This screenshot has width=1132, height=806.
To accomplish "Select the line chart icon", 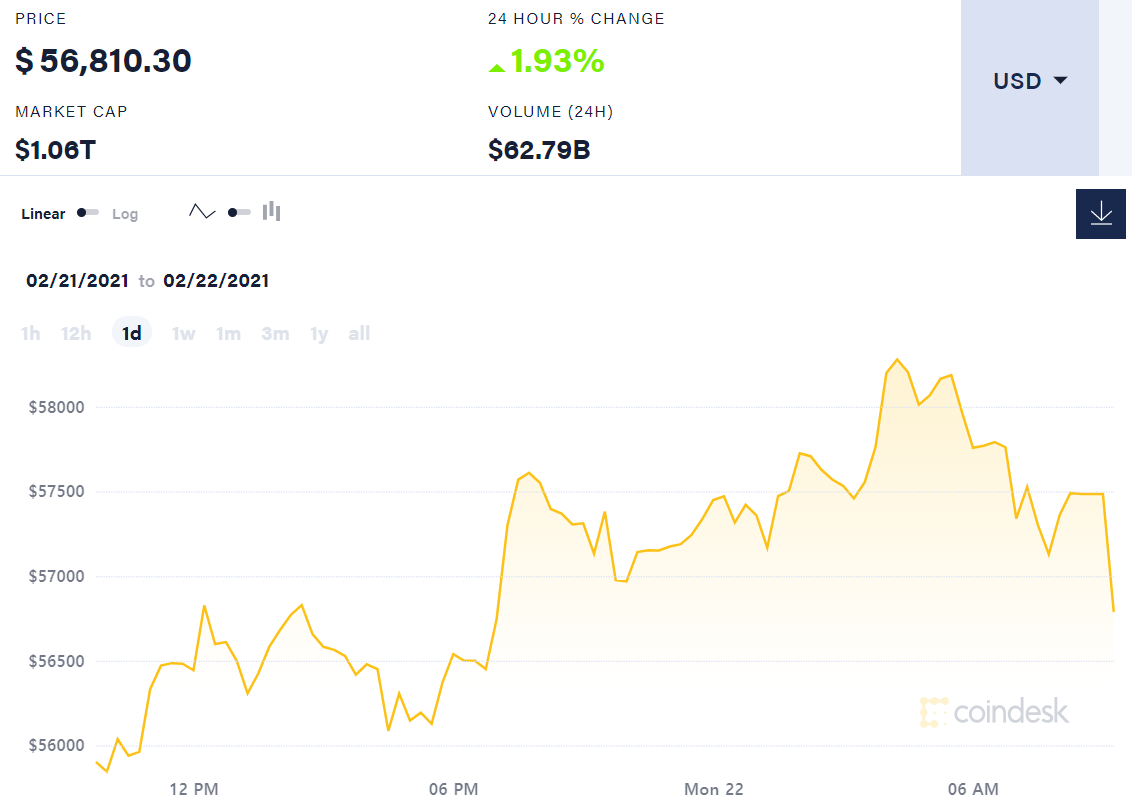I will (x=202, y=212).
